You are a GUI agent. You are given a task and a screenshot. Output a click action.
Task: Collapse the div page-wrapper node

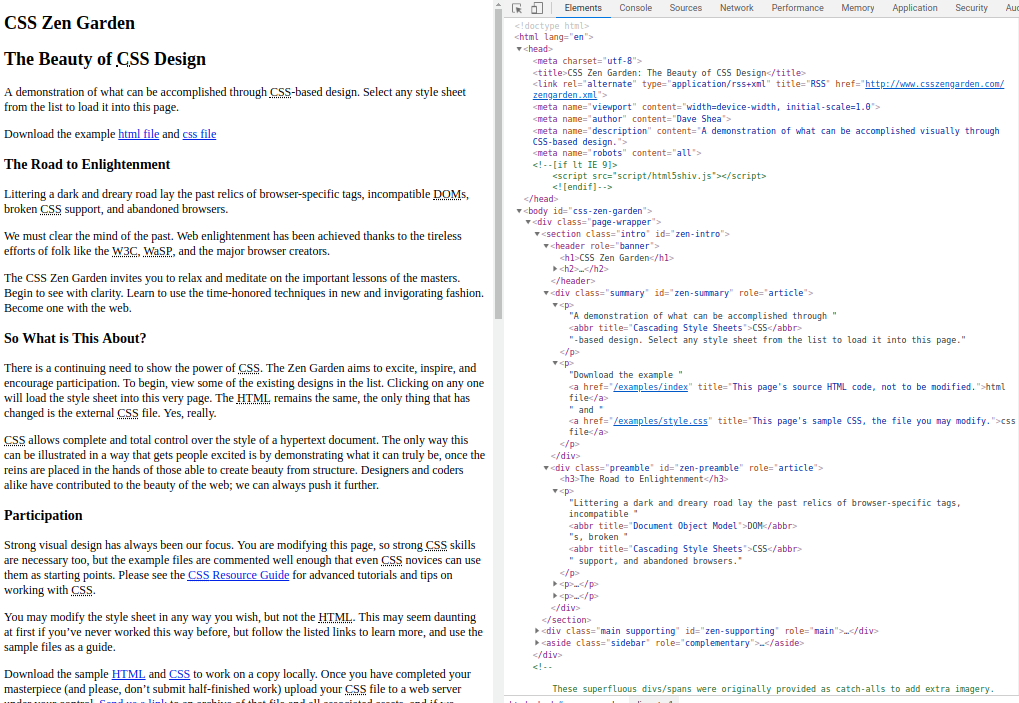[x=528, y=222]
